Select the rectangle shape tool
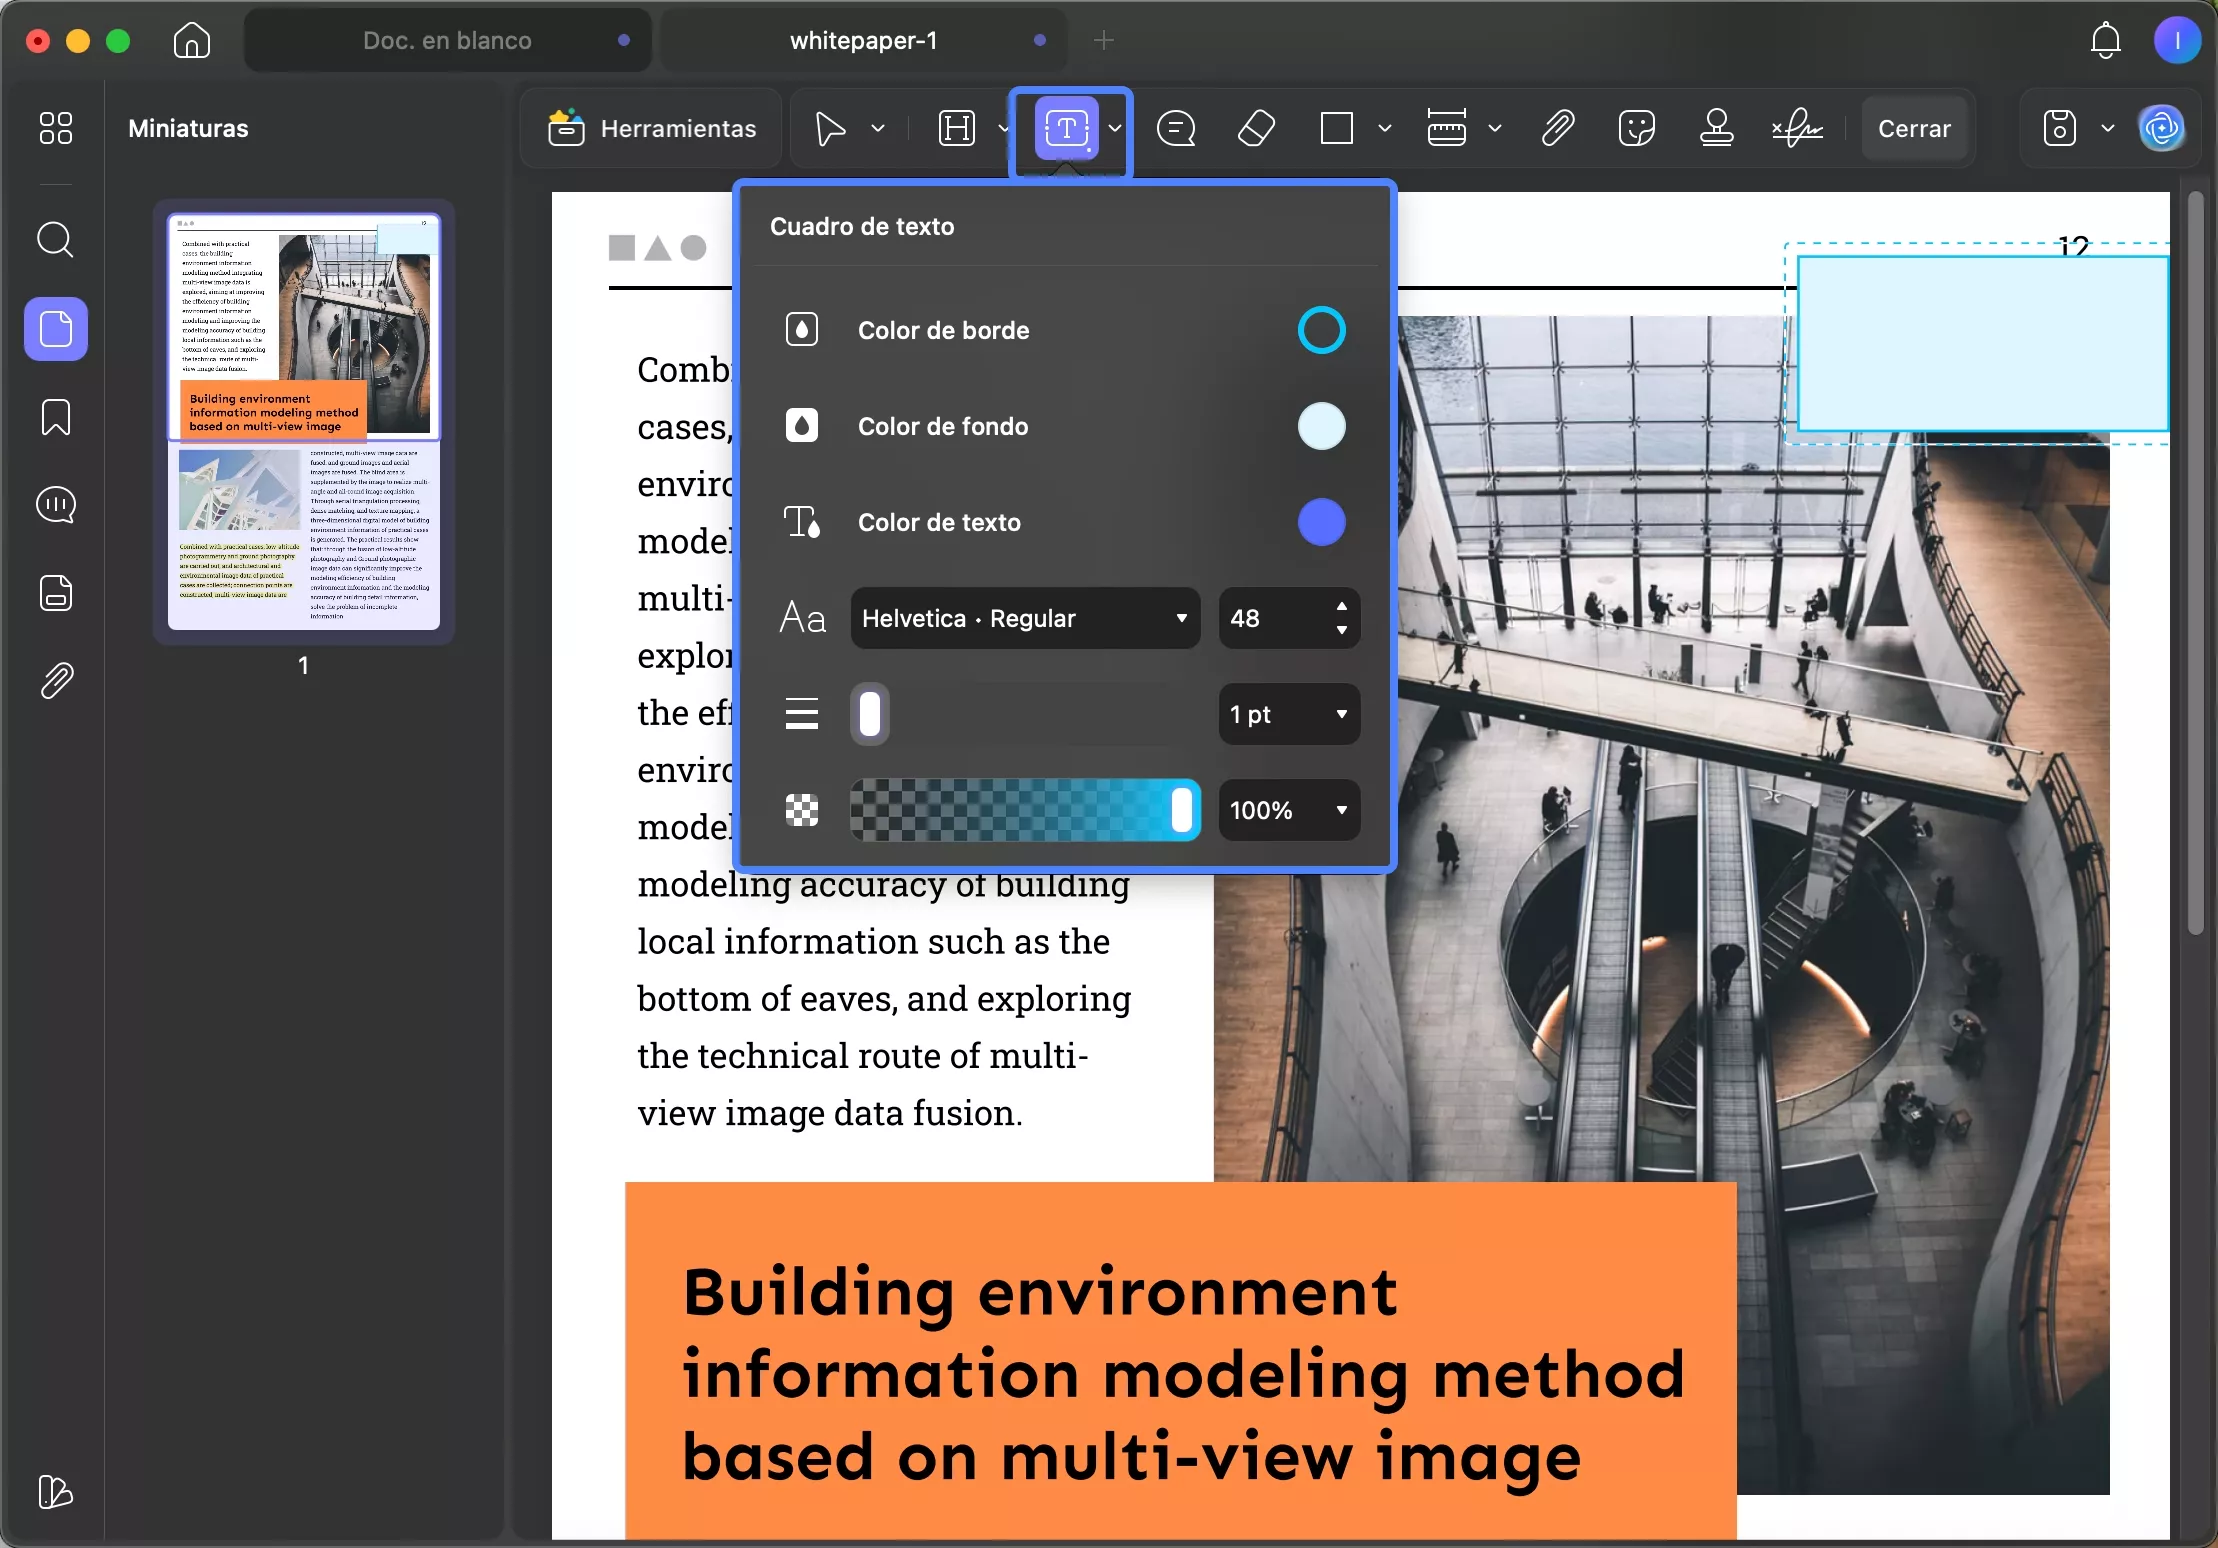 [x=1337, y=129]
